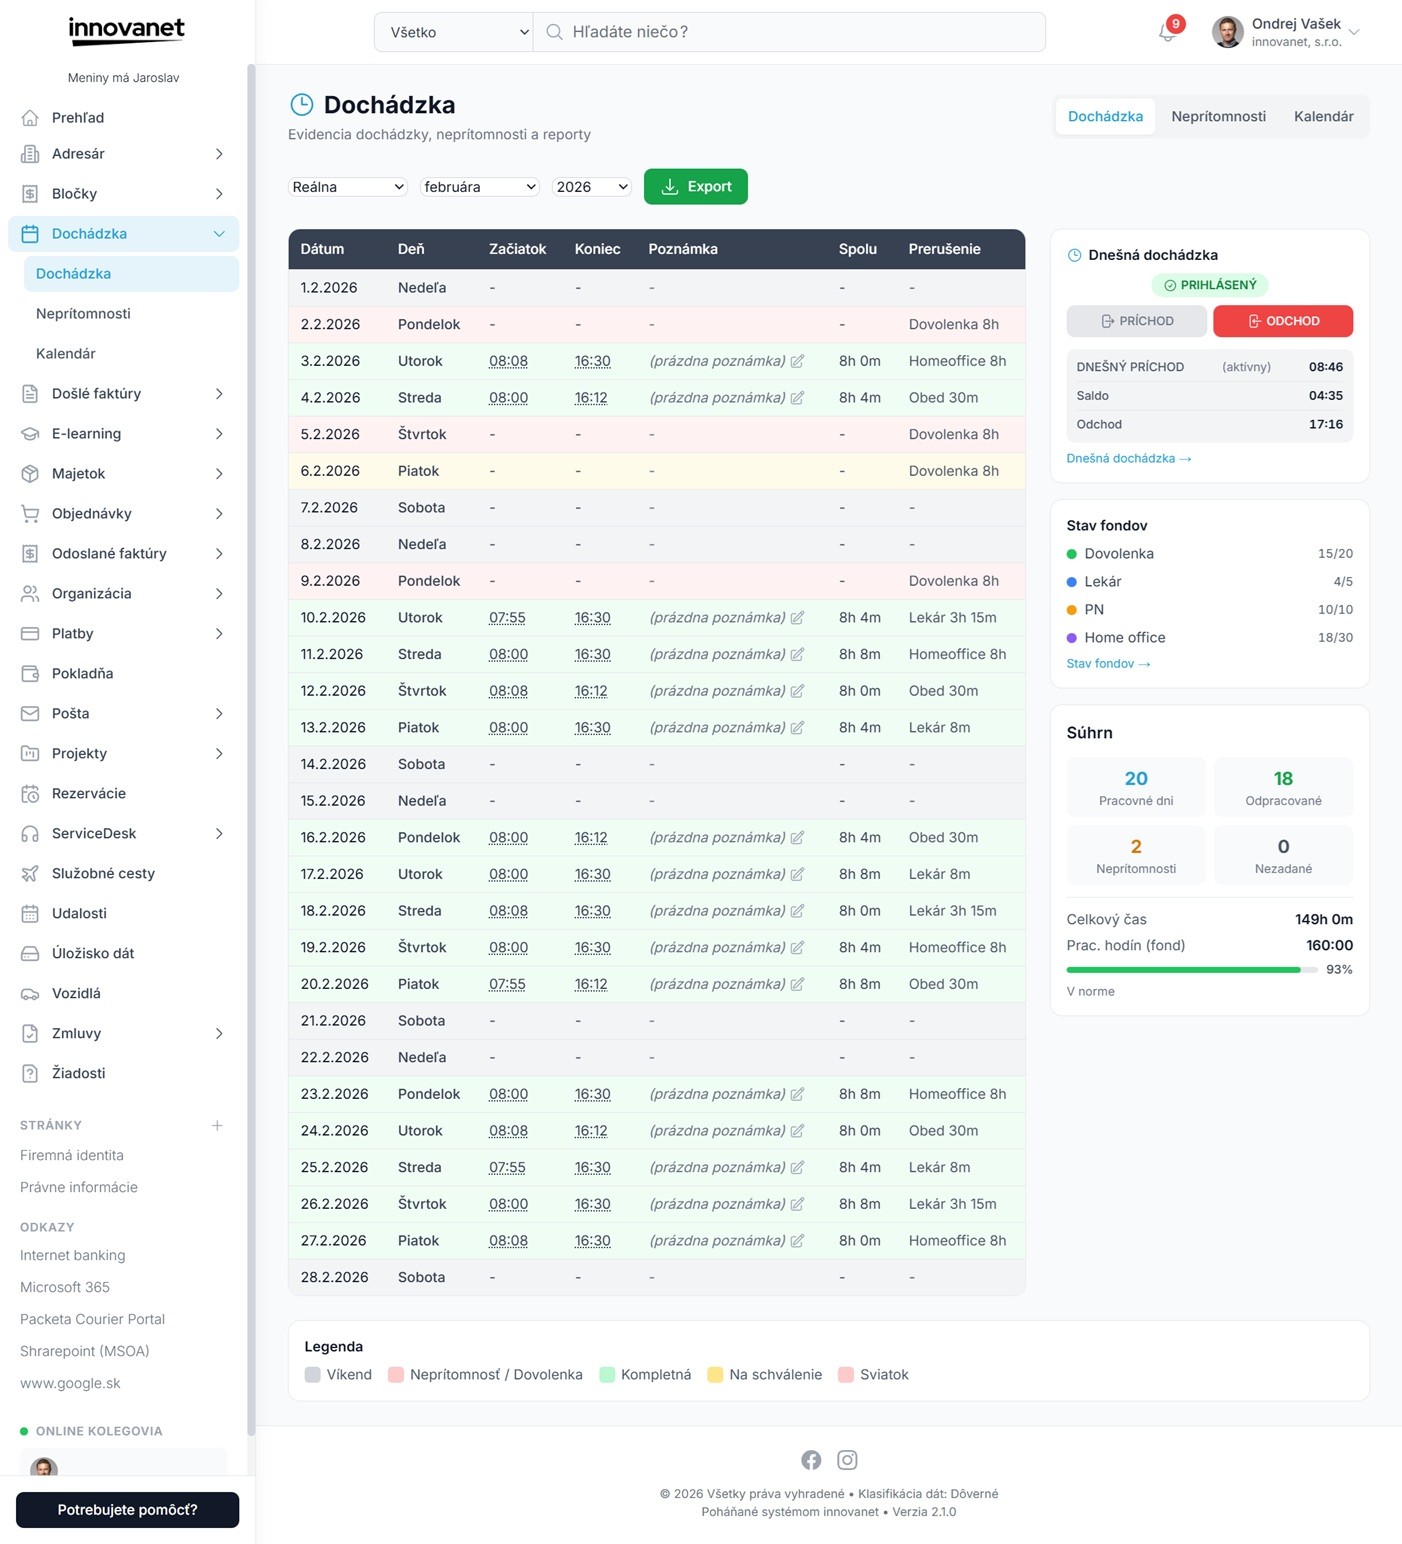Screen dimensions: 1402x1544
Task: Click the red ODCHOD button
Action: pos(1283,321)
